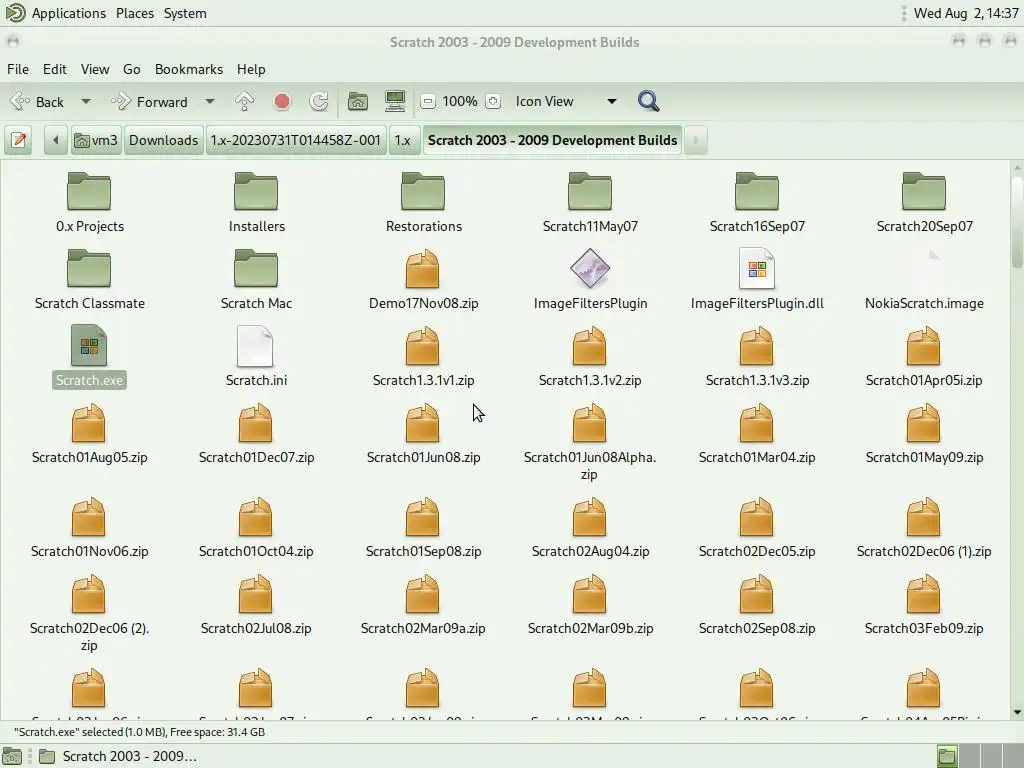Select Scratch02Mar09a.zip archive
The width and height of the screenshot is (1024, 768).
pyautogui.click(x=423, y=605)
